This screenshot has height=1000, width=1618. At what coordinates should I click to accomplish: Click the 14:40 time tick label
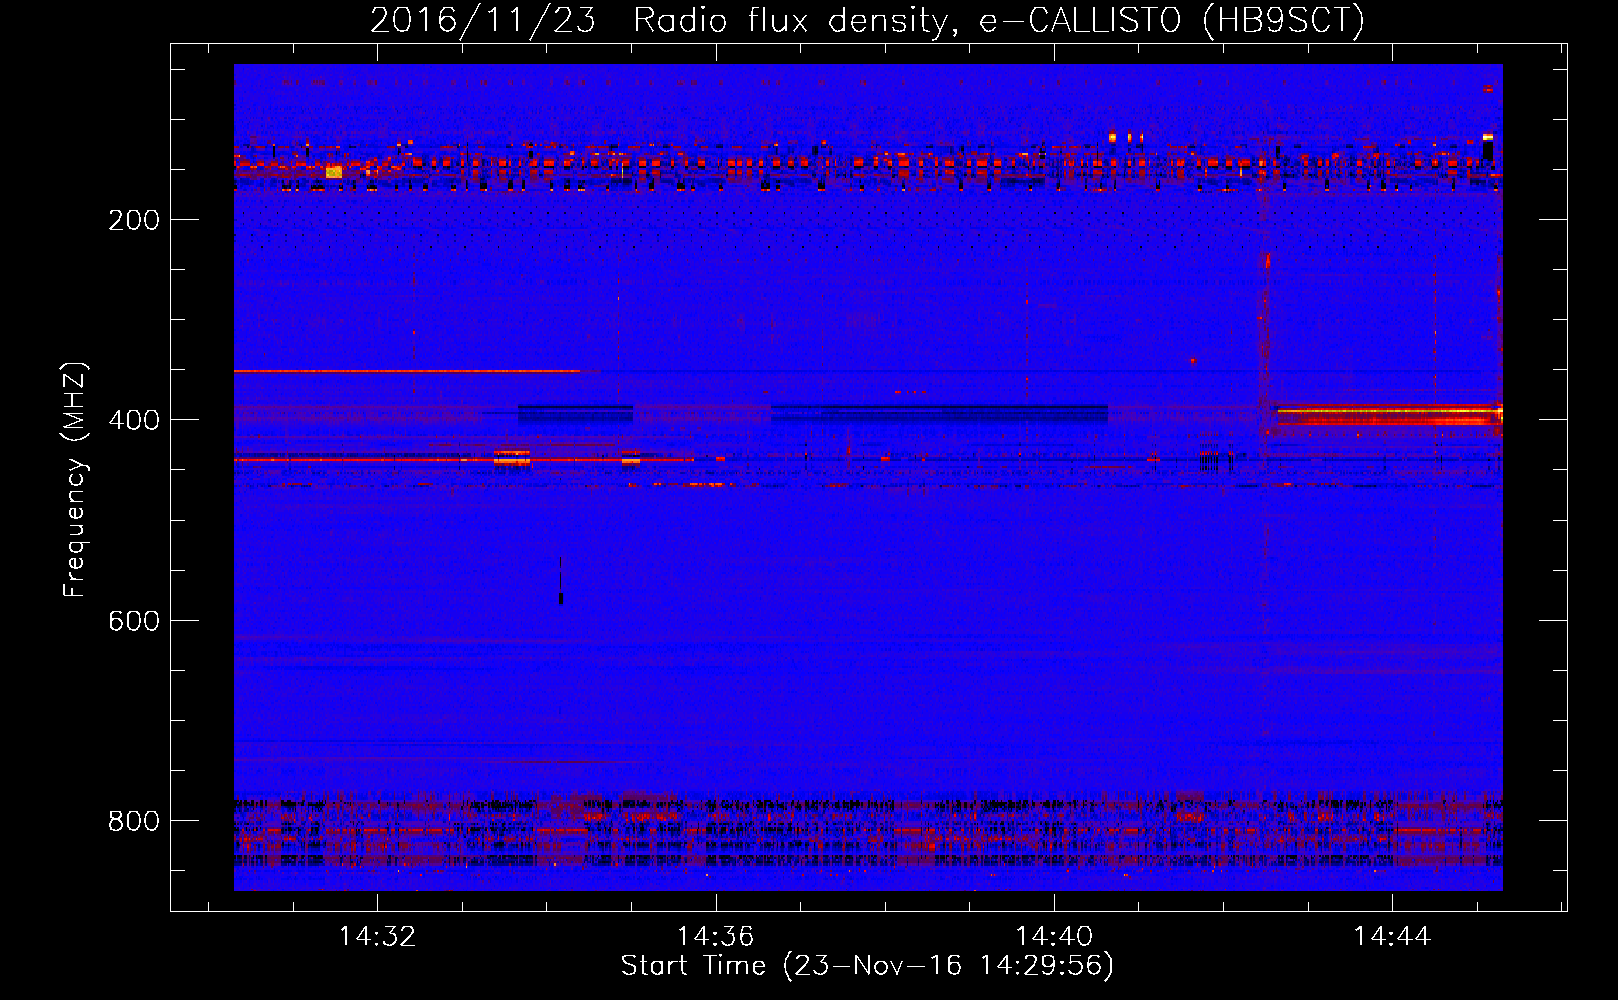[x=1054, y=937]
